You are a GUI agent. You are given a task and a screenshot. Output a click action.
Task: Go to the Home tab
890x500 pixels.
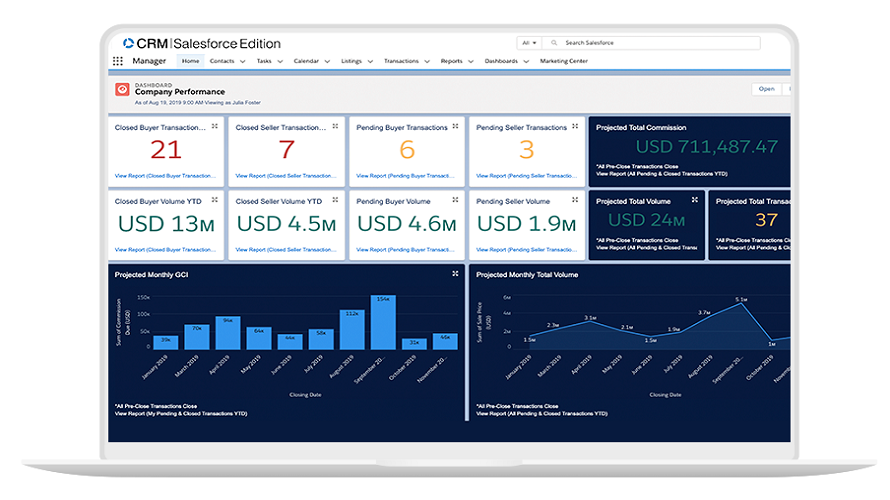190,61
